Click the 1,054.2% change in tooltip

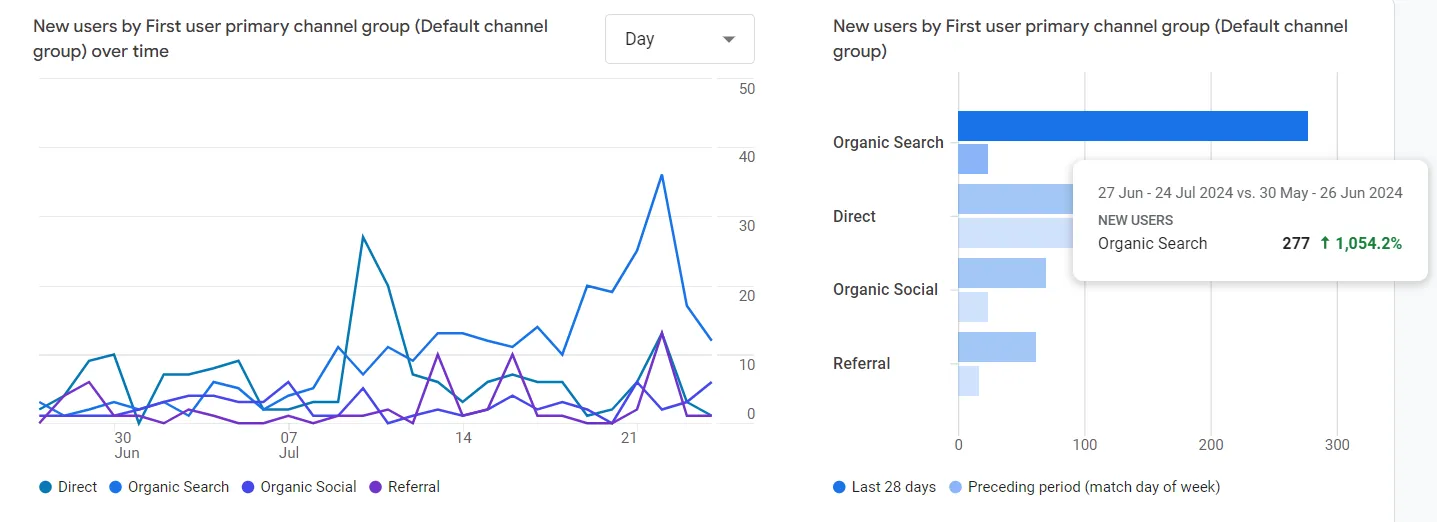click(x=1361, y=243)
